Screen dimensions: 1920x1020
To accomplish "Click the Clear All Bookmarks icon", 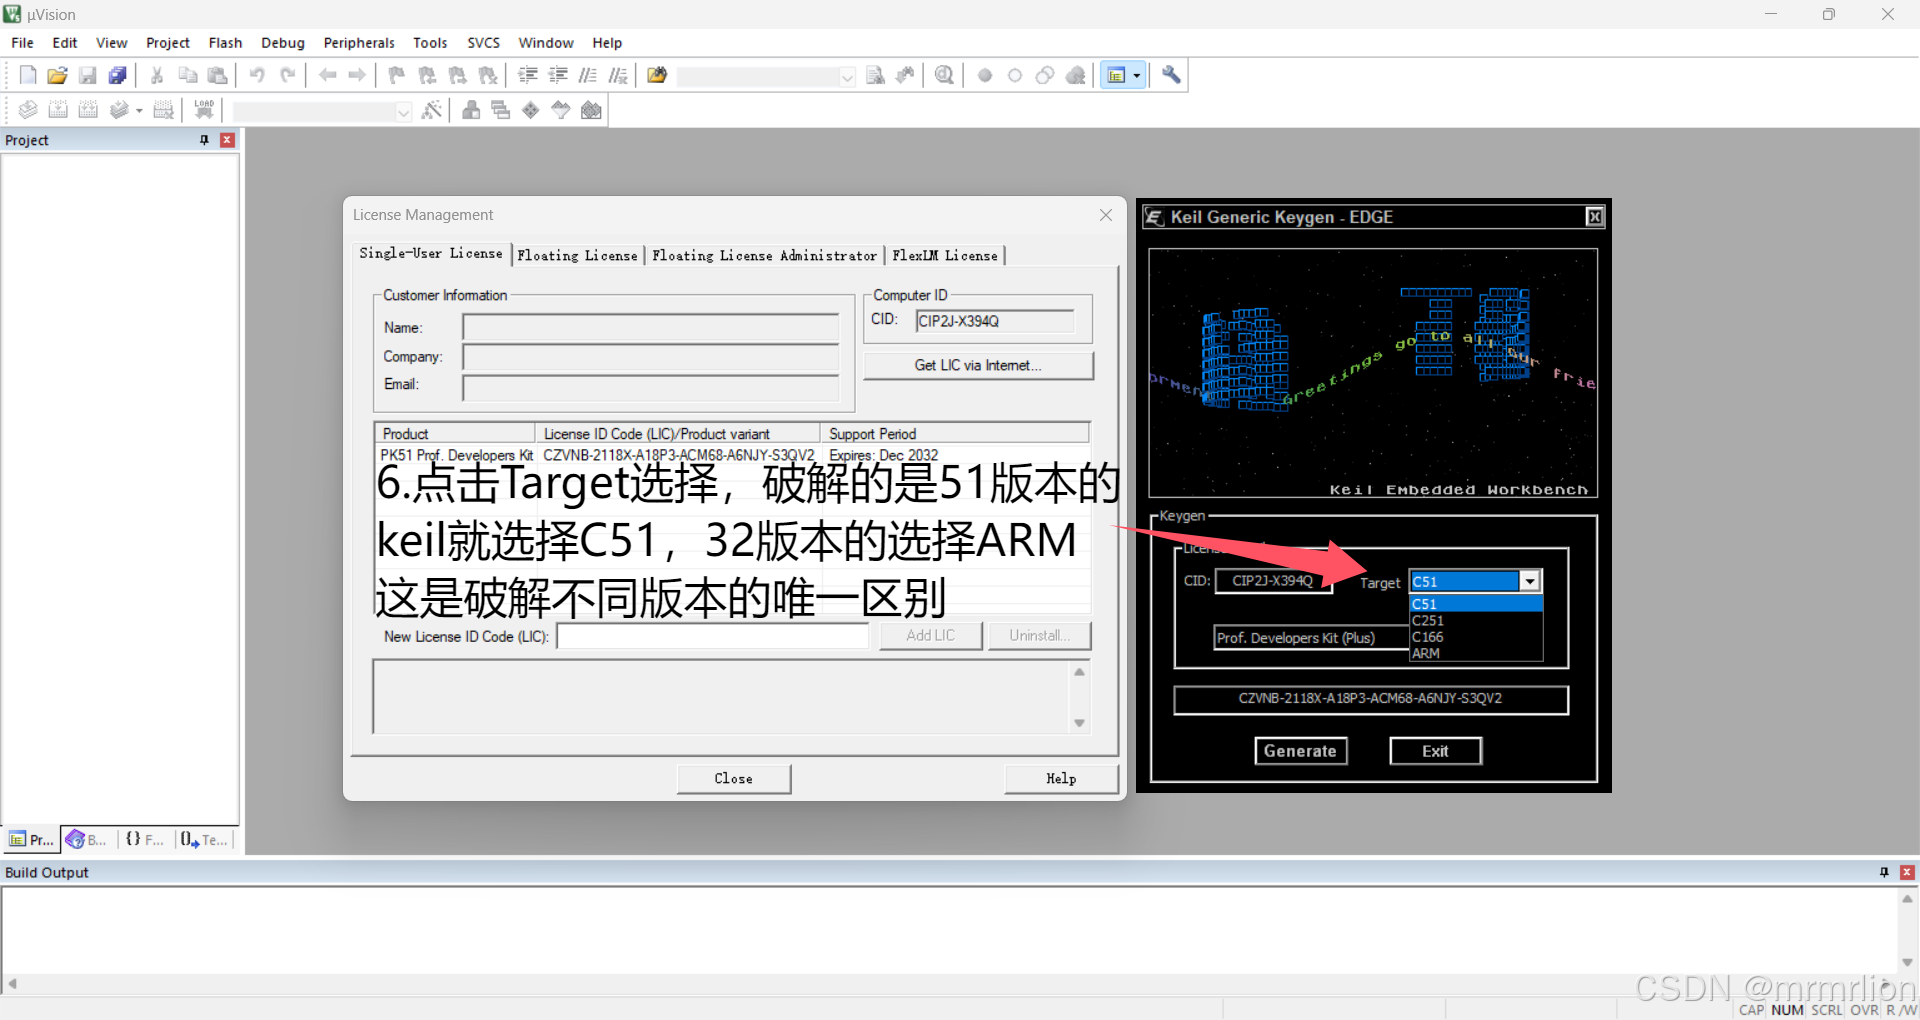I will point(488,75).
